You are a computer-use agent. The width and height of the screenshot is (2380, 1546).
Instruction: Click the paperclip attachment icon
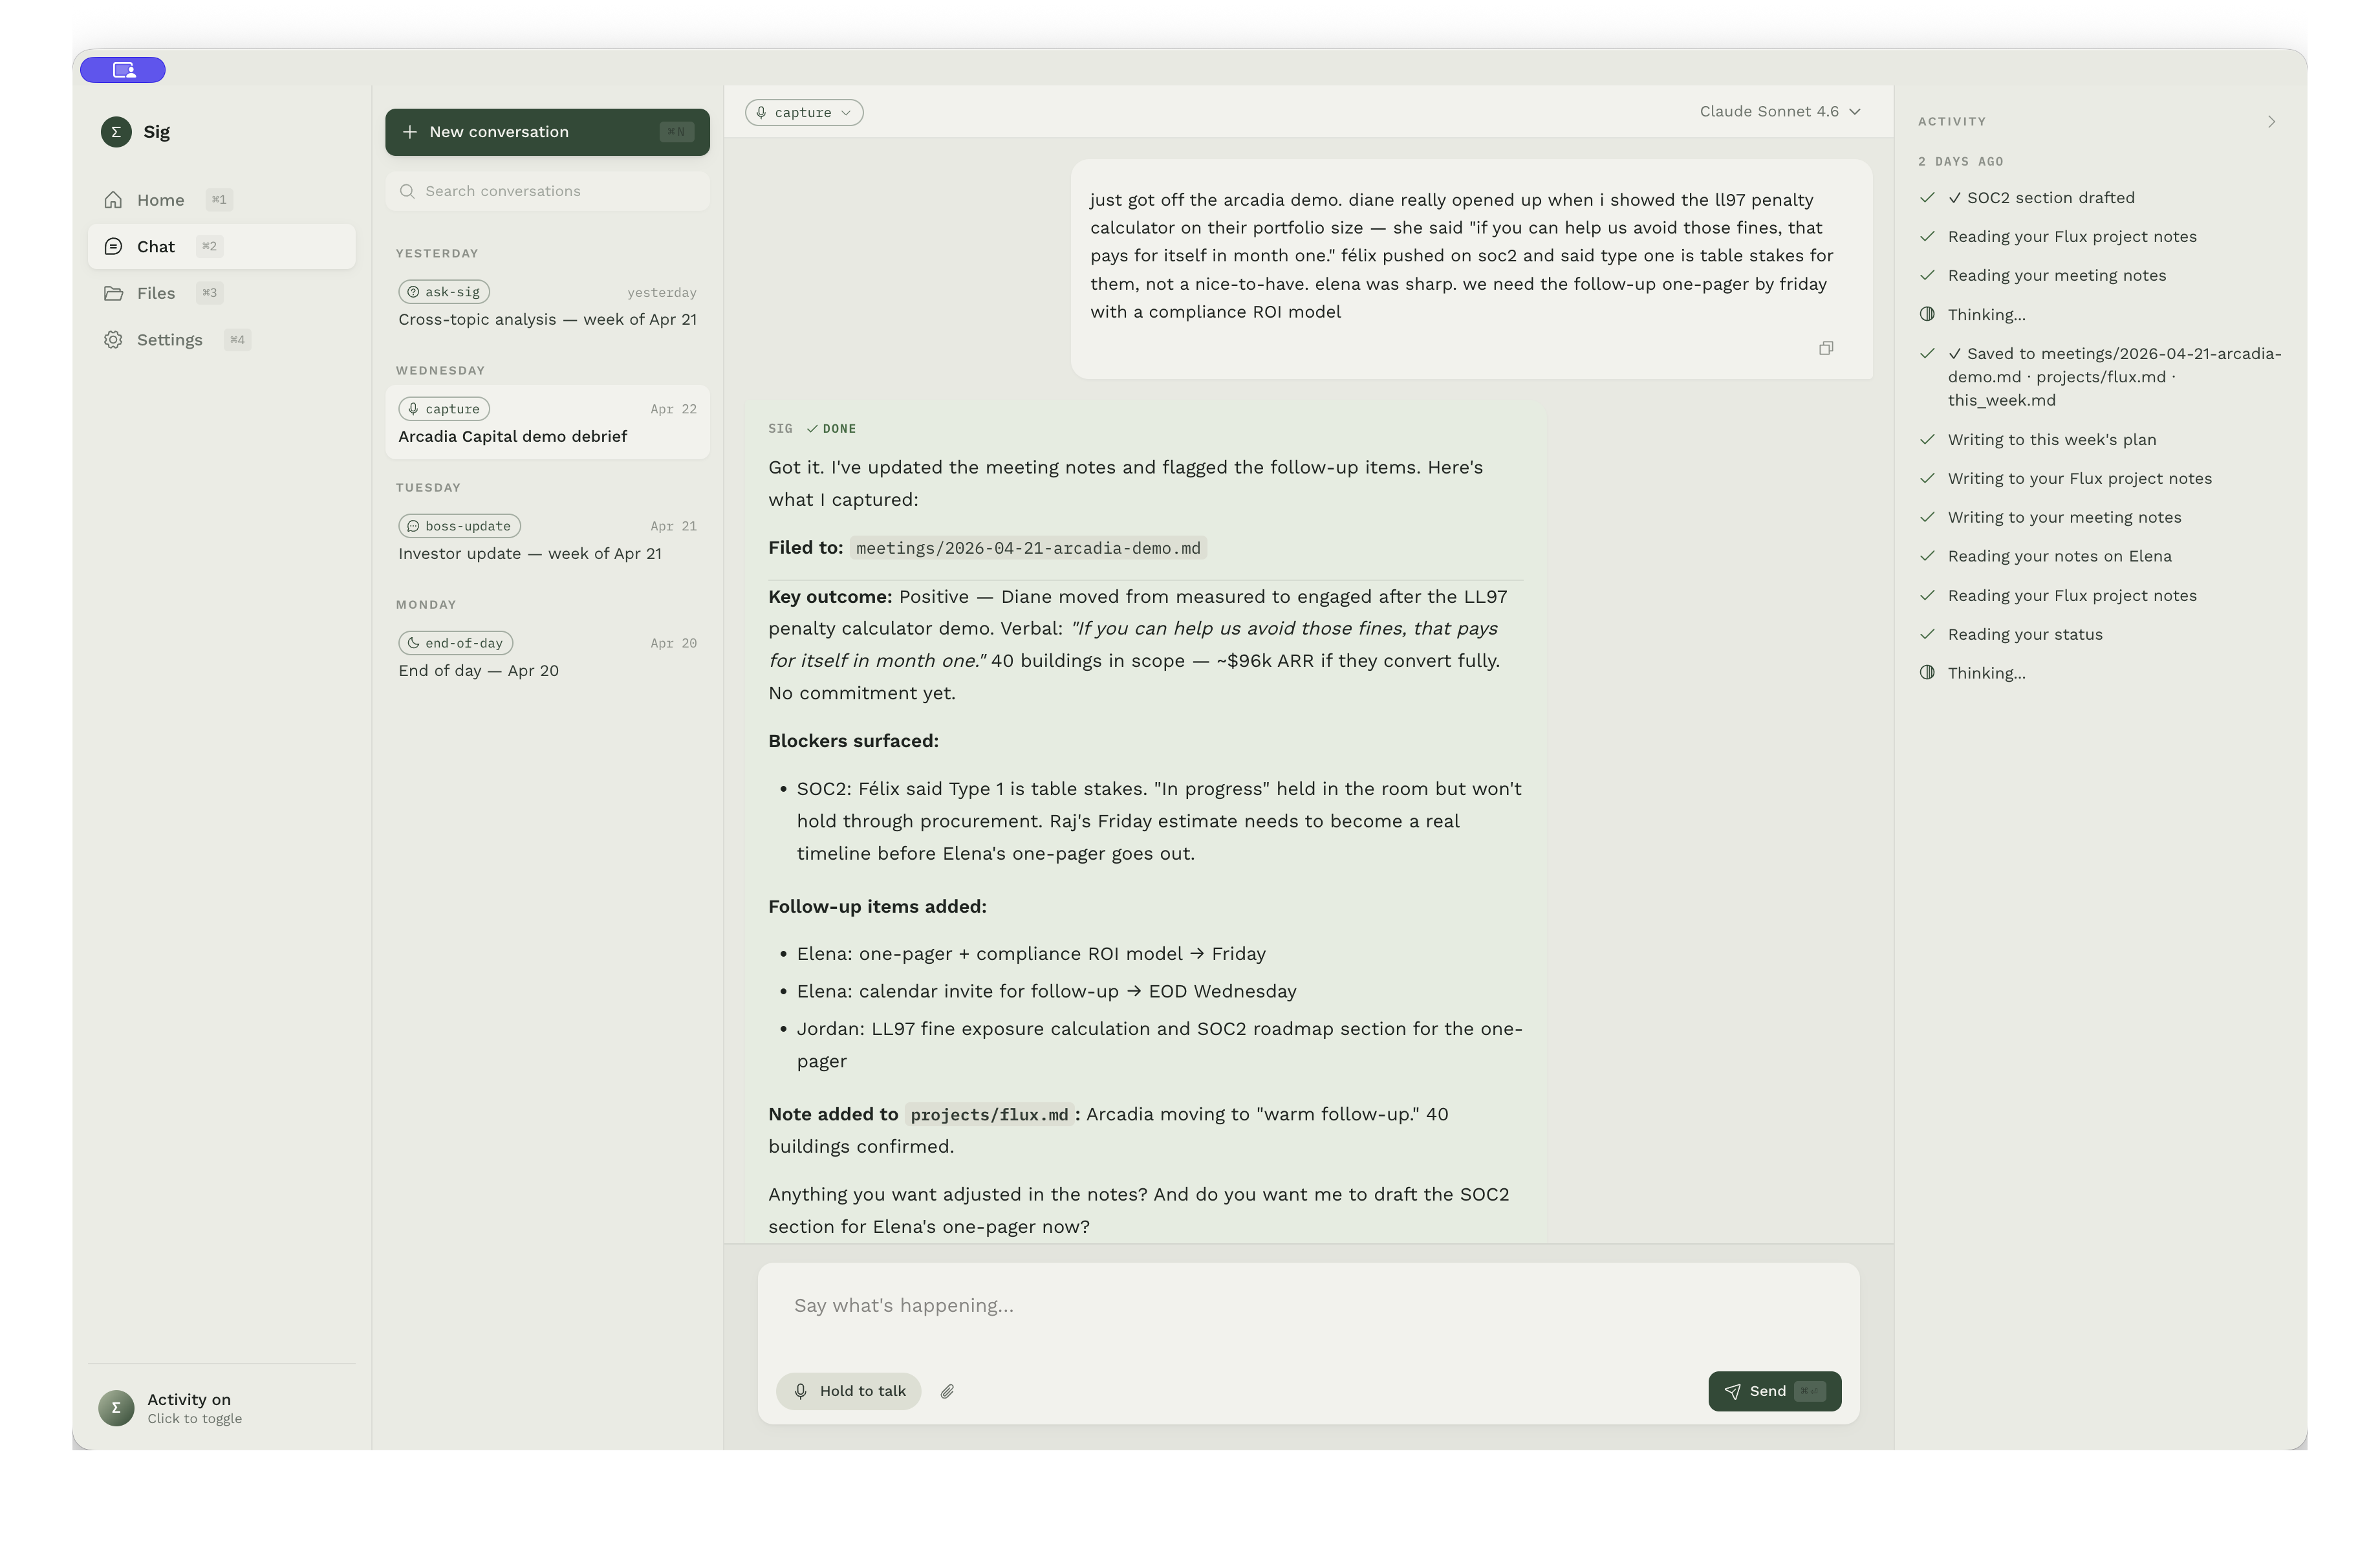click(x=947, y=1390)
